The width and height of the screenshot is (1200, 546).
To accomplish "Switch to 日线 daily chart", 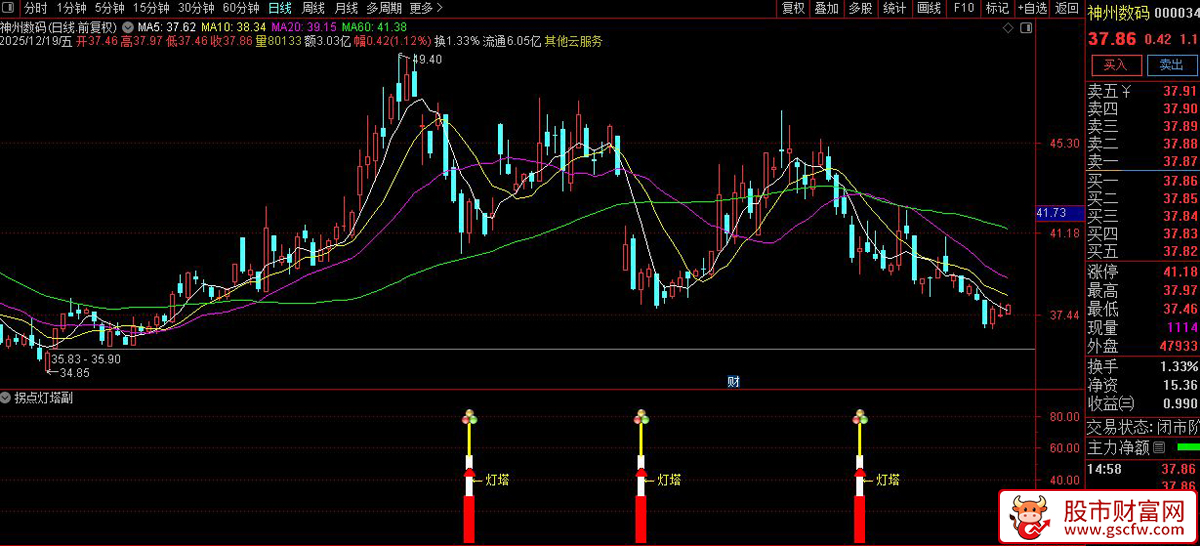I will (280, 8).
